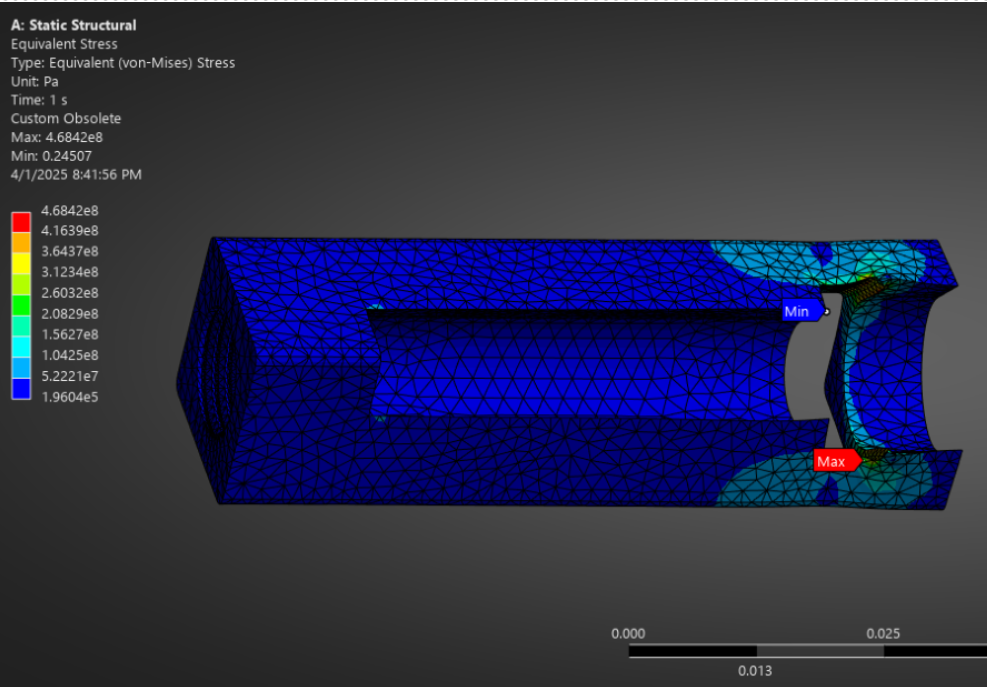Click the "Unit: Pa" text
This screenshot has width=987, height=687.
(35, 81)
